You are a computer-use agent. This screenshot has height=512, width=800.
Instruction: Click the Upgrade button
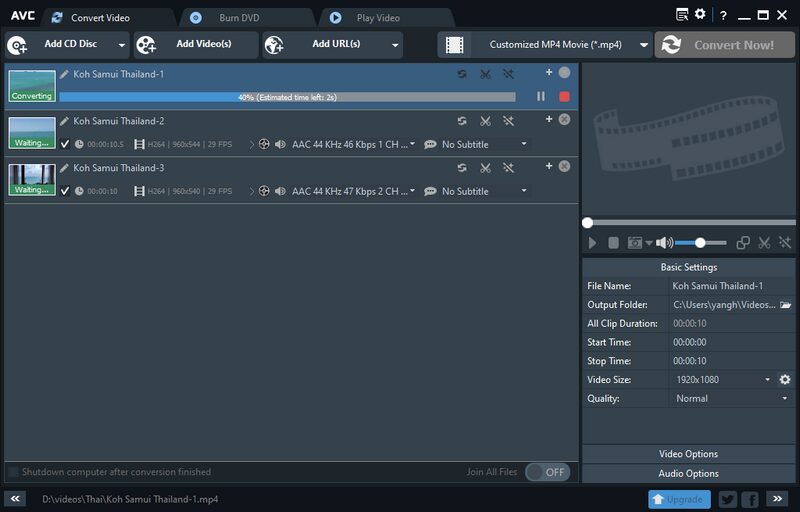(679, 499)
